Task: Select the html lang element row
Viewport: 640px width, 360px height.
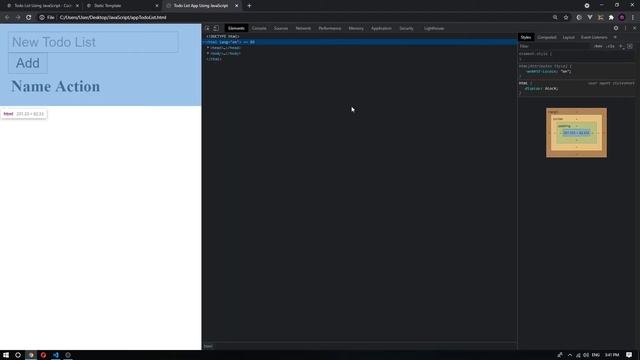Action: [360, 42]
